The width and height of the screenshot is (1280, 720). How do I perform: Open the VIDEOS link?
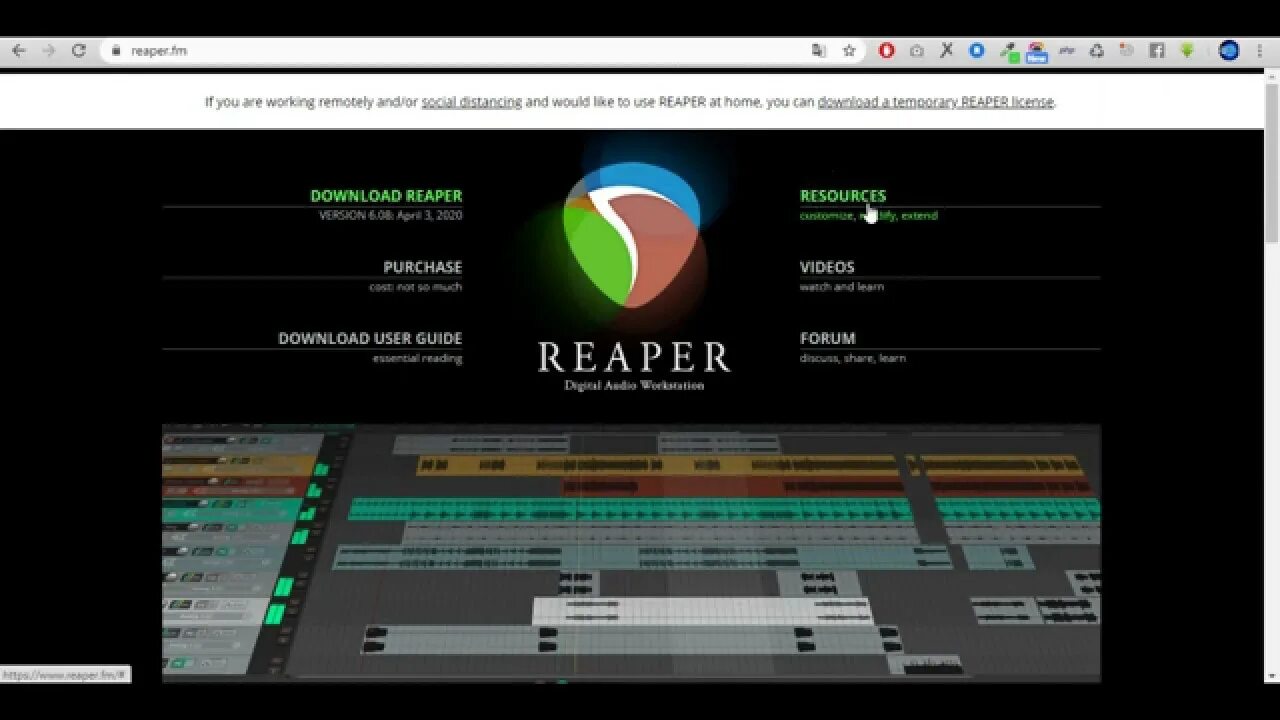click(x=827, y=267)
